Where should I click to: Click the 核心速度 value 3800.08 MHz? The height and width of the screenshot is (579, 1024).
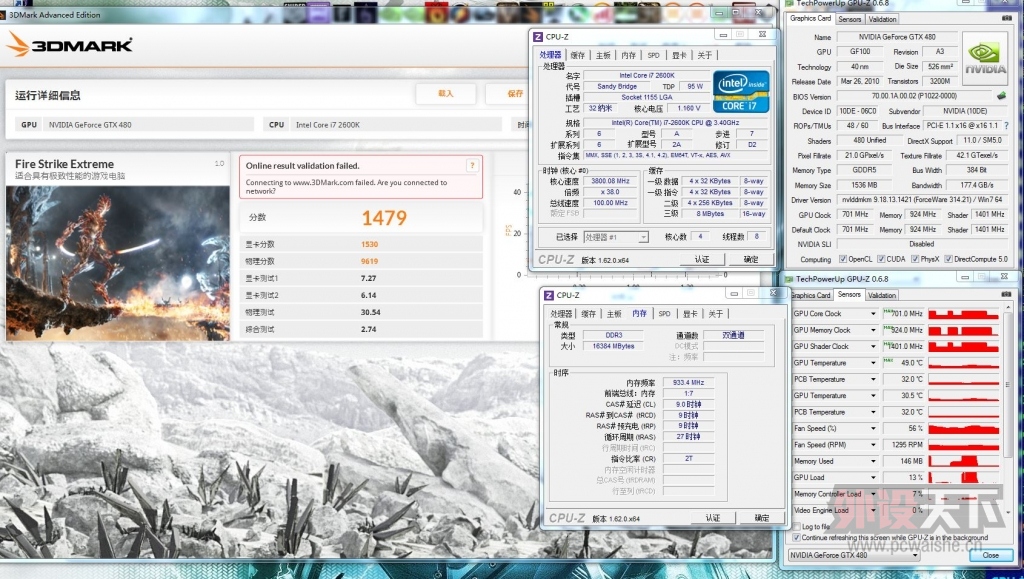(x=611, y=181)
